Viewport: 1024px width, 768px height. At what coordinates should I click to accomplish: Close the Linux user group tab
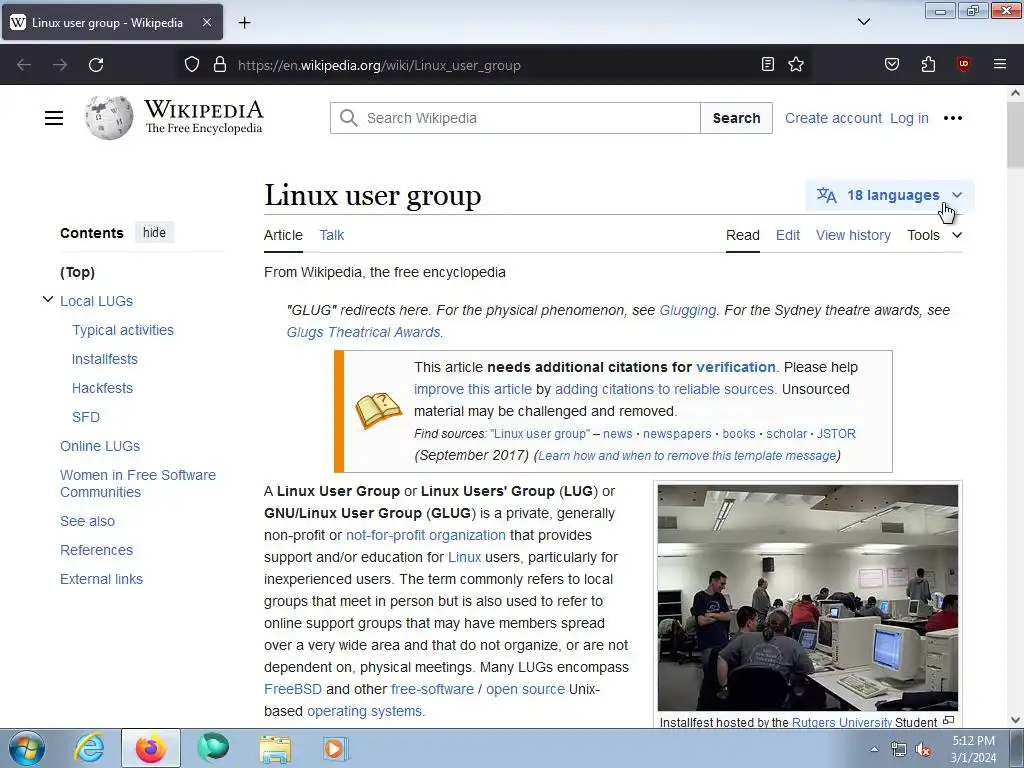pos(206,22)
